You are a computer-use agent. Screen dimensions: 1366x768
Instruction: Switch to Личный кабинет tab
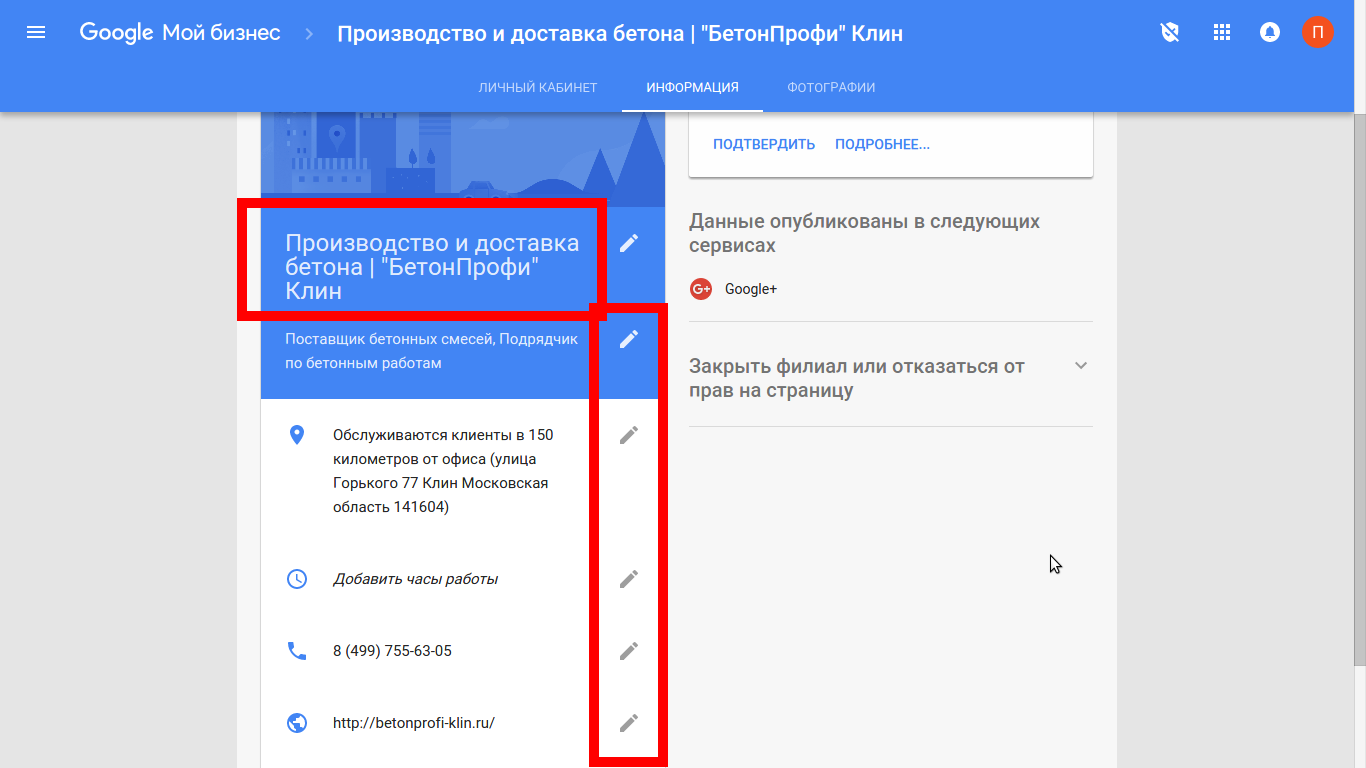coord(538,88)
